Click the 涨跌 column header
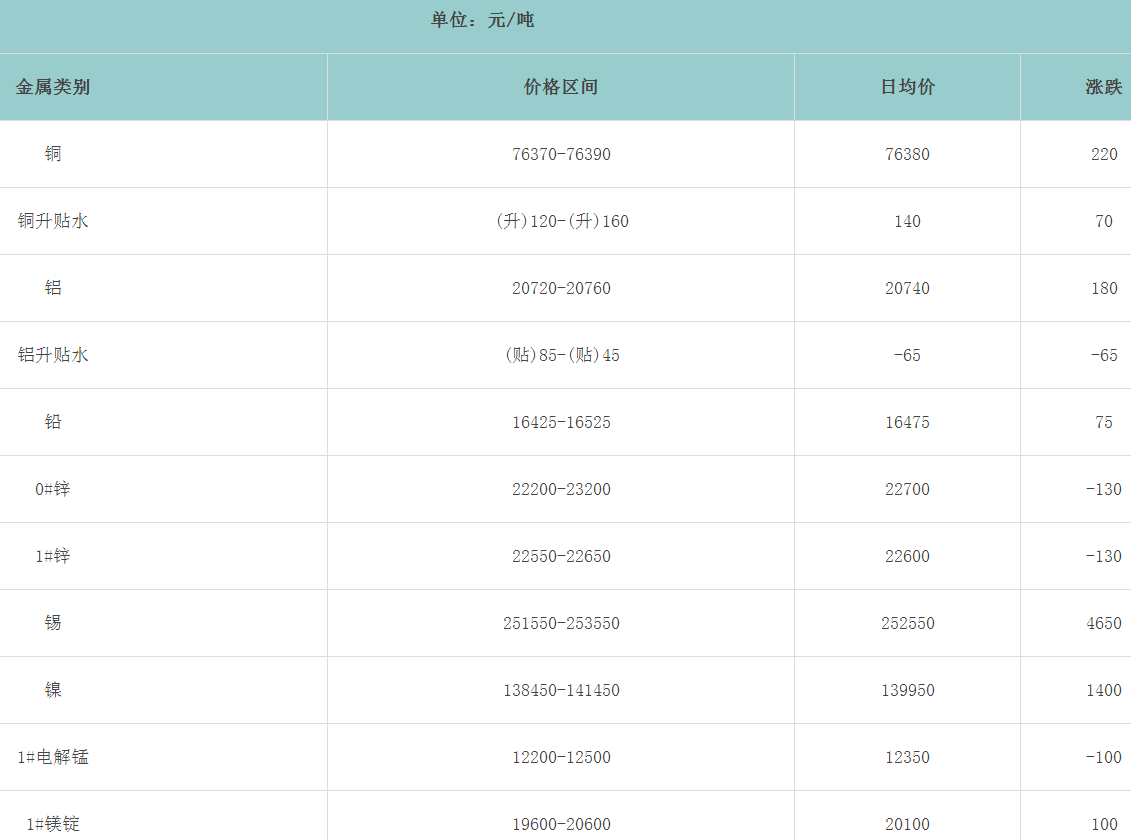The height and width of the screenshot is (840, 1131). [1103, 87]
